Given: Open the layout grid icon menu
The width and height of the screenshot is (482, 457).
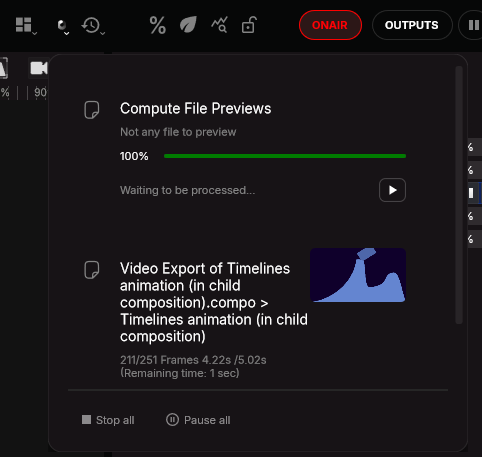Looking at the screenshot, I should (x=23, y=25).
